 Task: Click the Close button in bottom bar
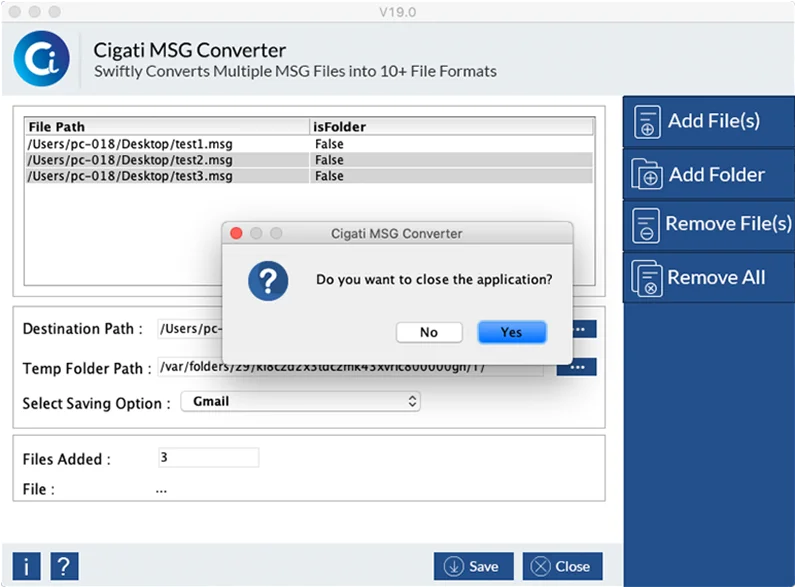[x=562, y=566]
